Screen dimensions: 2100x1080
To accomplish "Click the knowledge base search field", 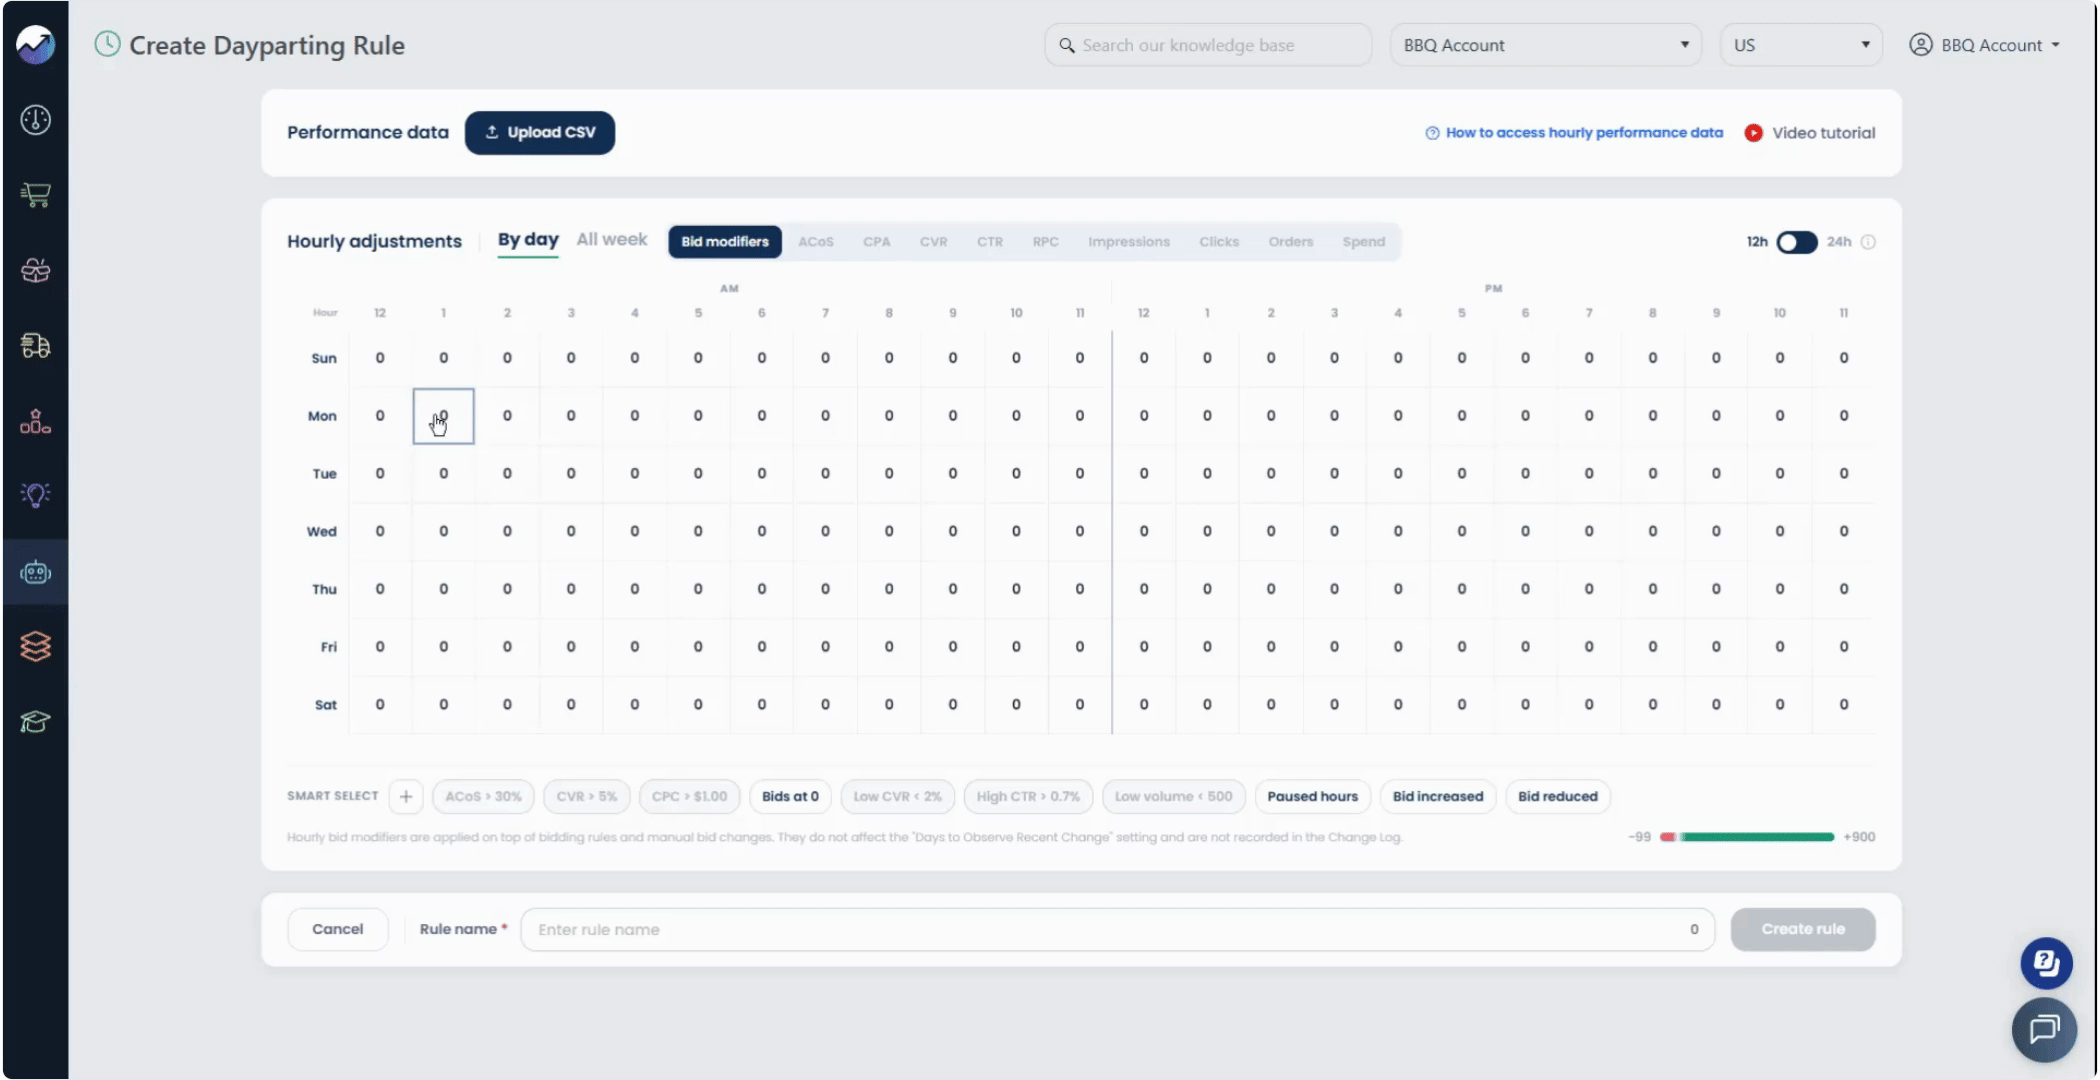I will click(x=1208, y=45).
